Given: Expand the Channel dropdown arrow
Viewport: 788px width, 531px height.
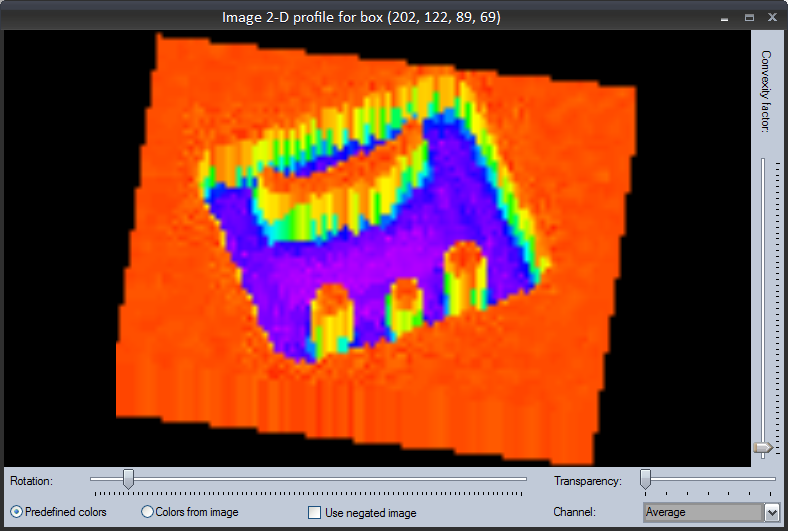Looking at the screenshot, I should click(771, 513).
